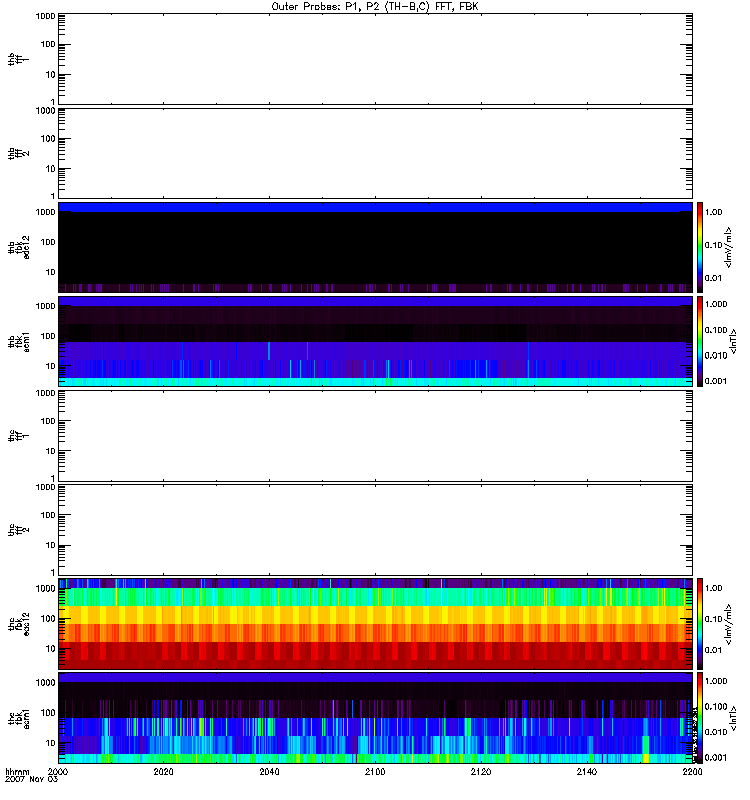Click the thb edc12 mV/m color bar

point(700,247)
